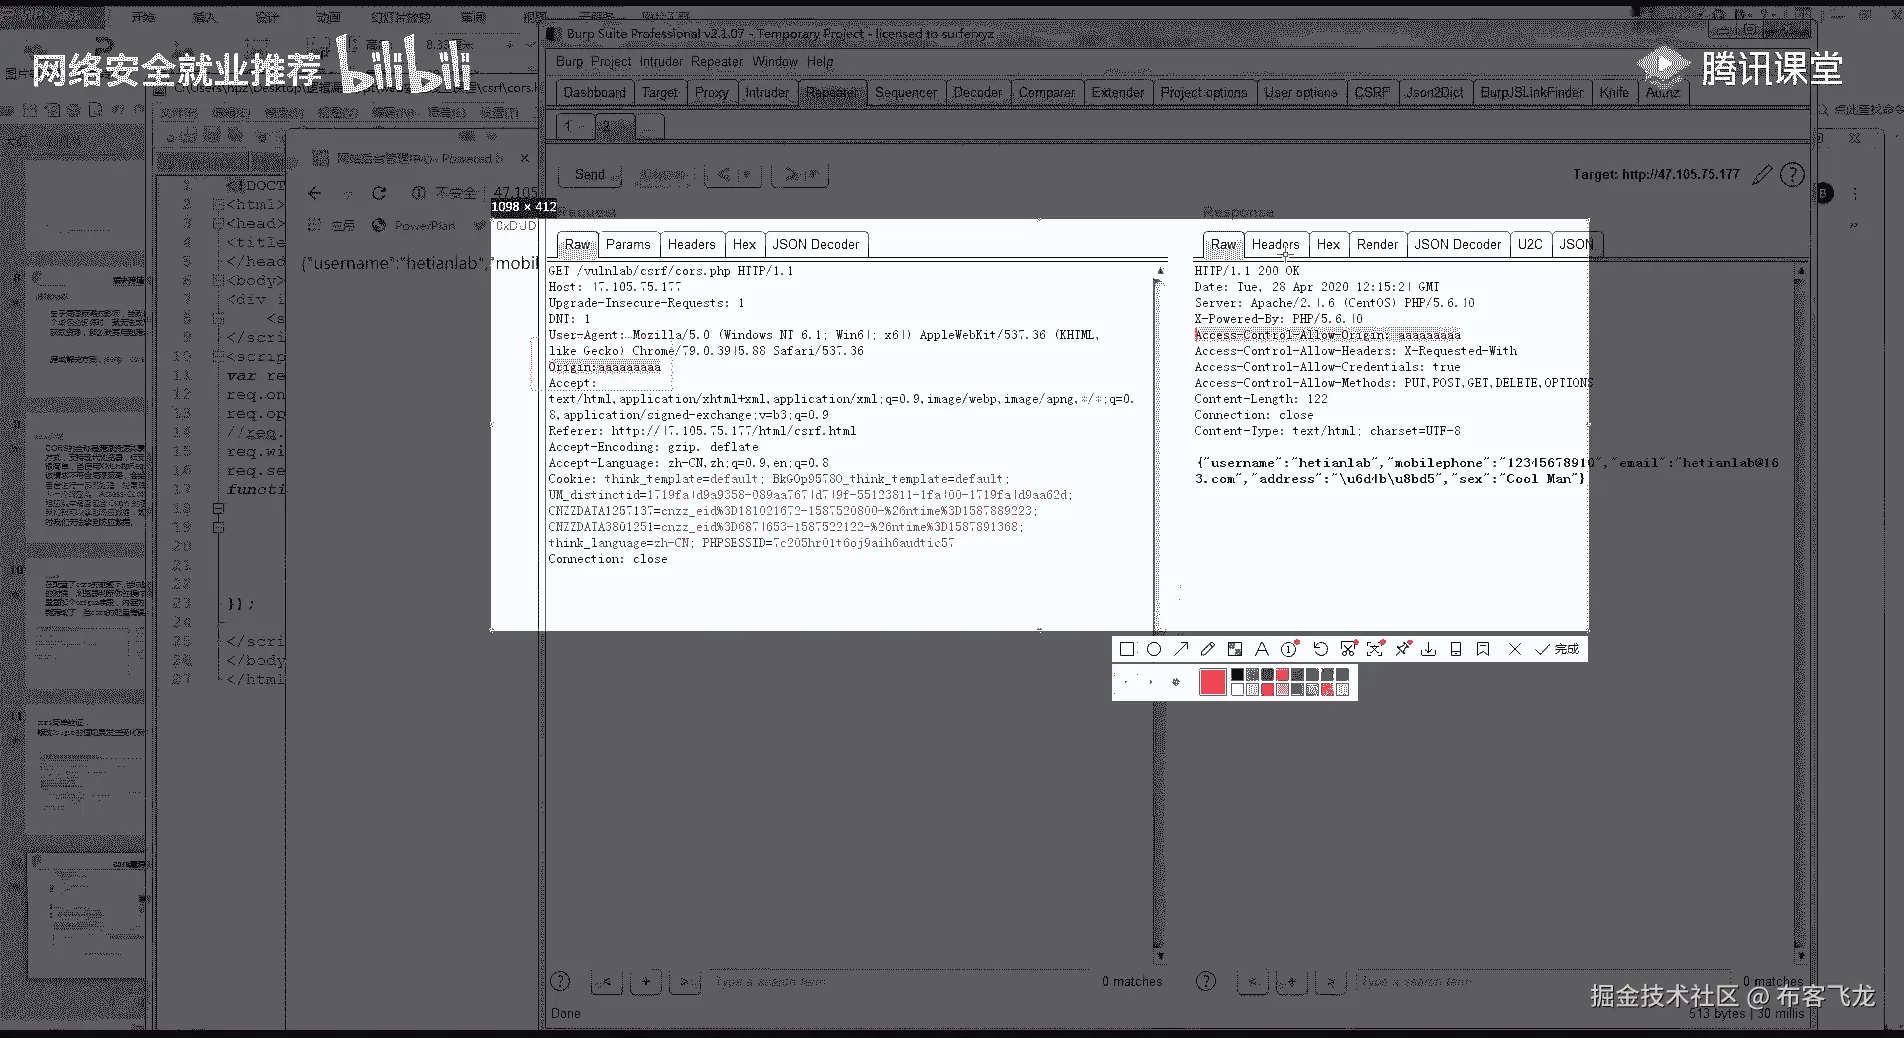This screenshot has width=1904, height=1038.
Task: Collapse the <body> fold in code editor
Action: coord(218,280)
